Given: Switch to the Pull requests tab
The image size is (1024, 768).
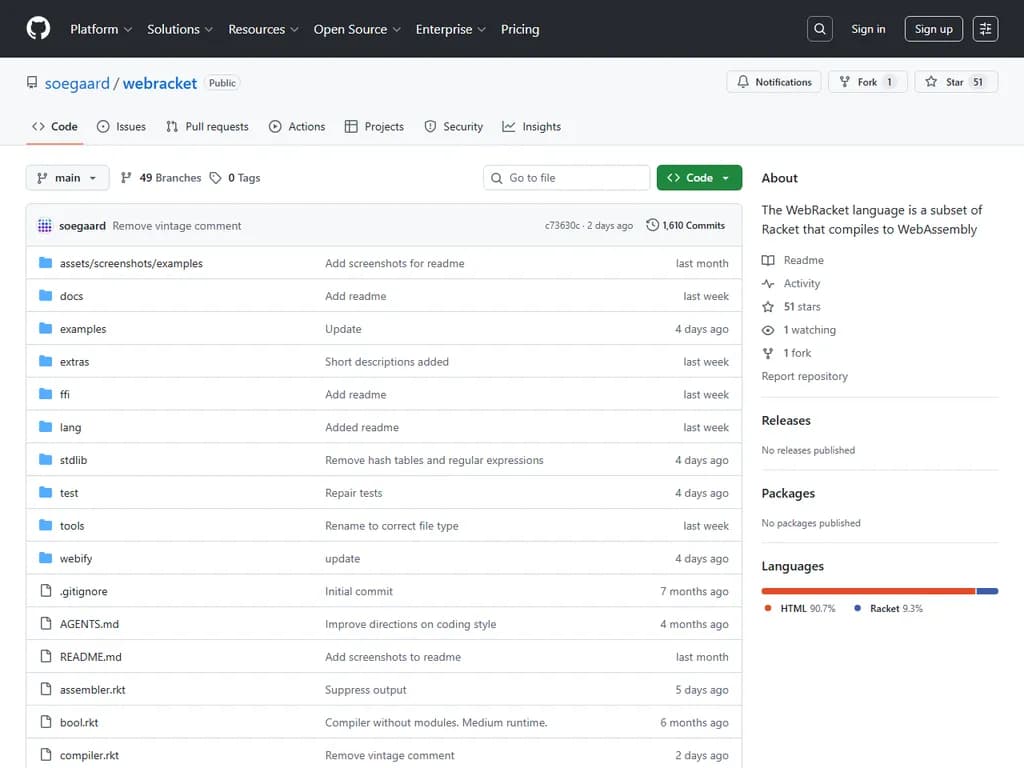Looking at the screenshot, I should tap(207, 126).
